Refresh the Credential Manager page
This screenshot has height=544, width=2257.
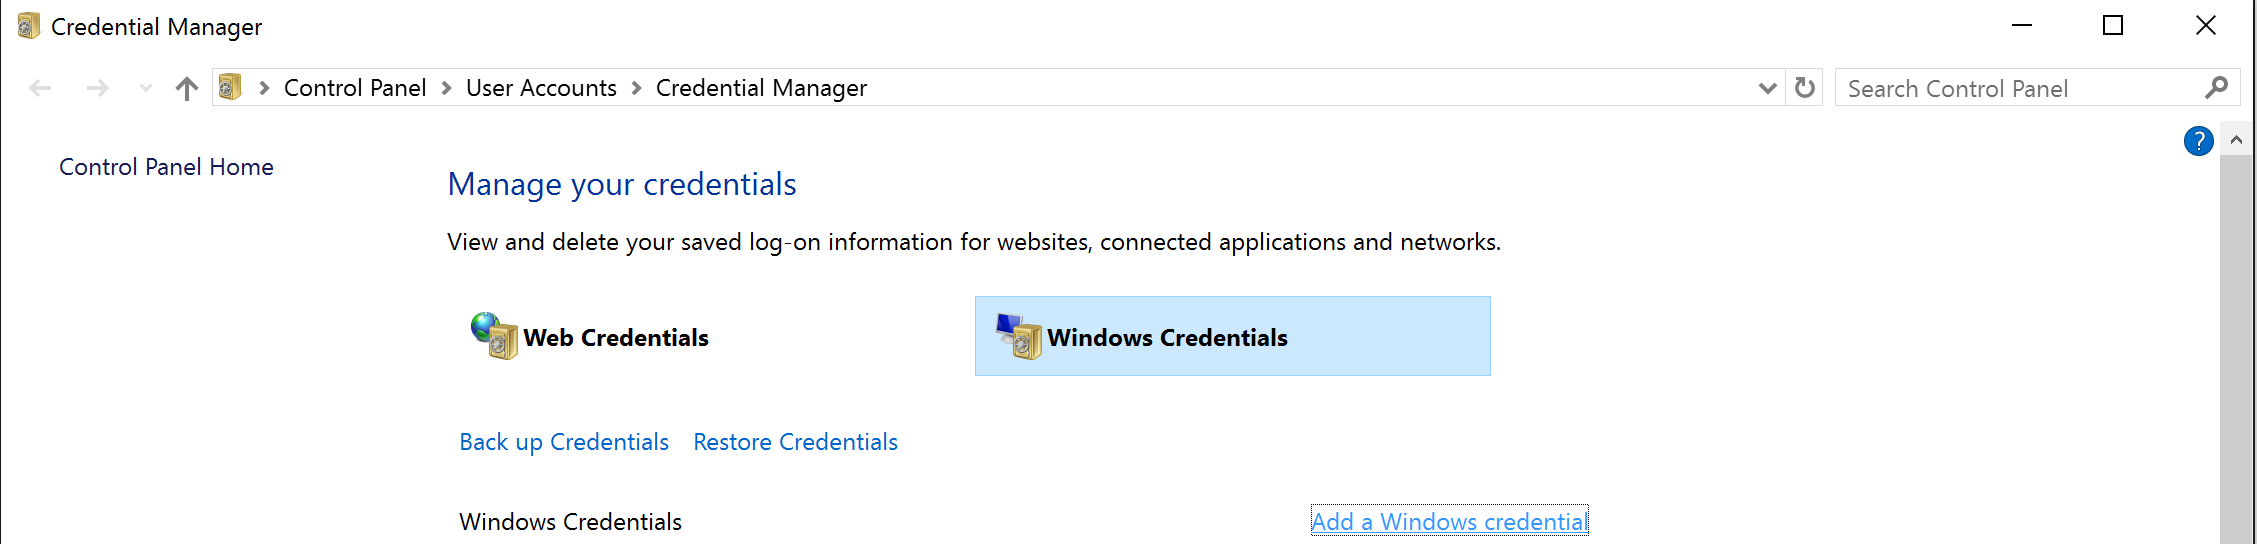[1804, 88]
